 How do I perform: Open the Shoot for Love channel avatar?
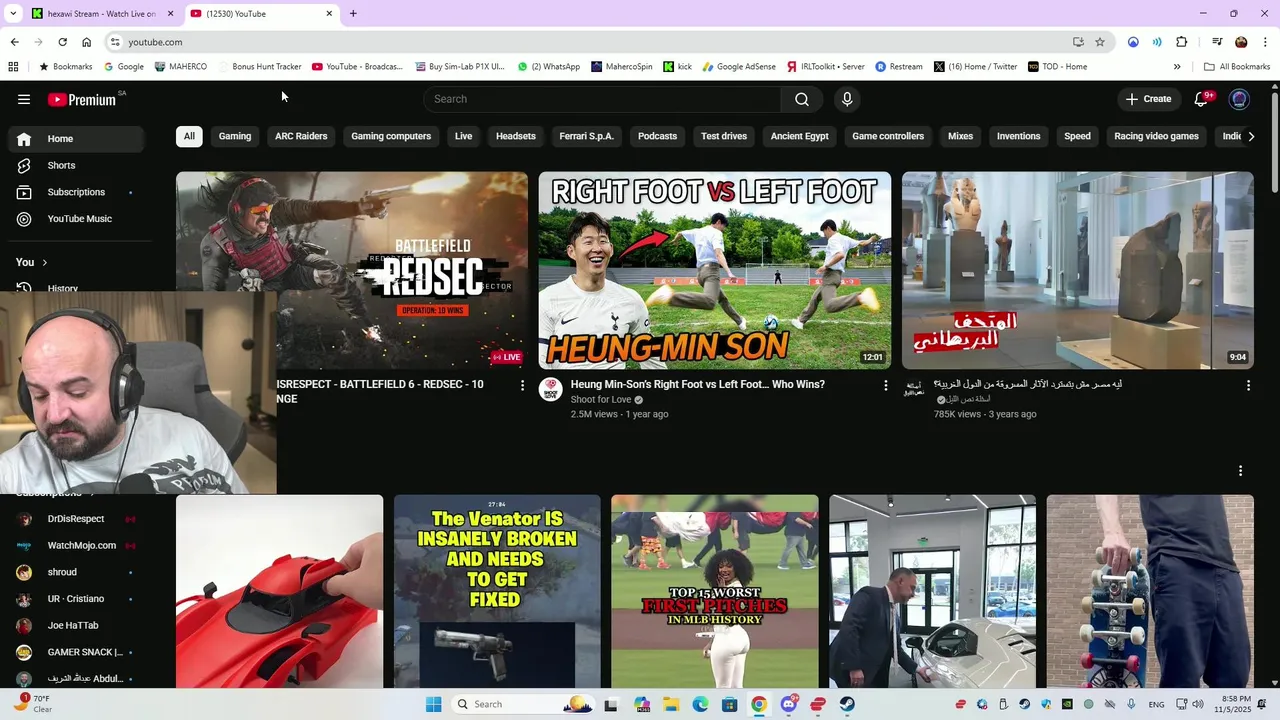551,390
